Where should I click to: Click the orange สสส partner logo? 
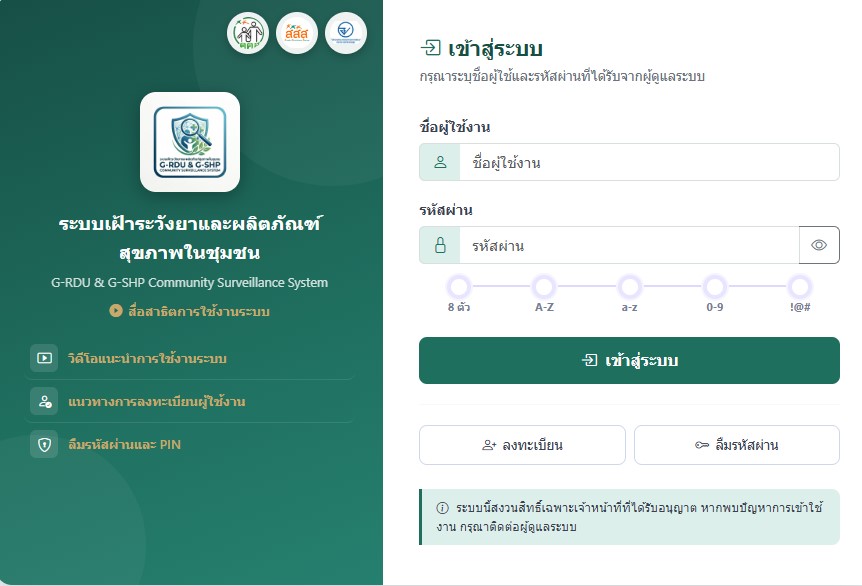[297, 34]
